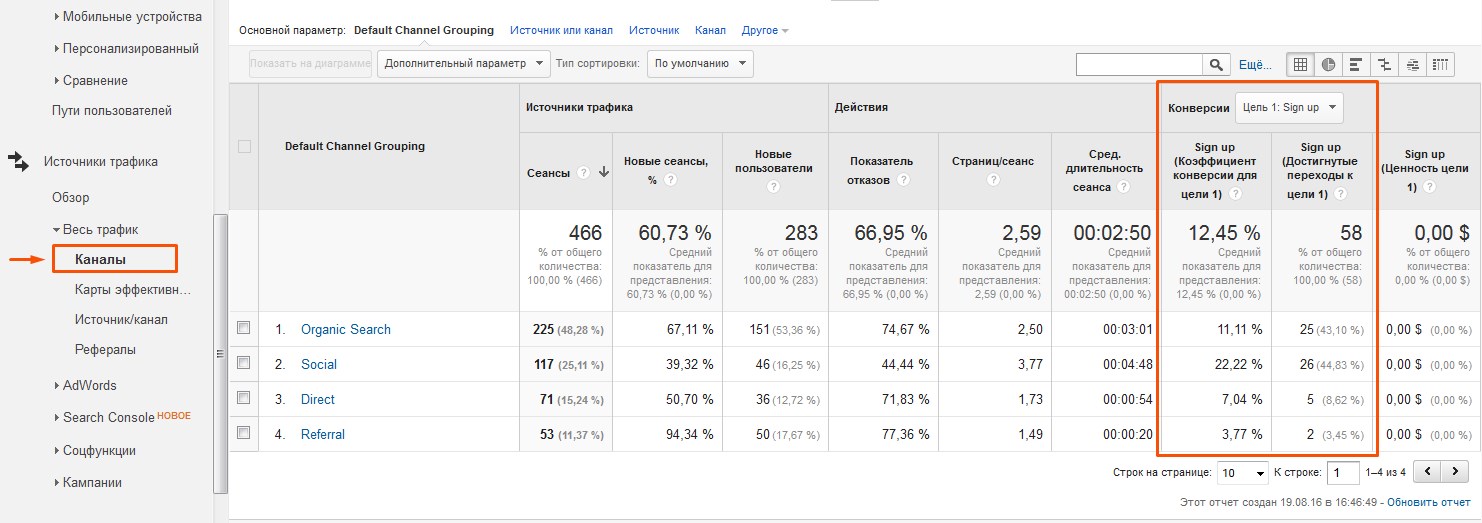Switch primary dimension to Источник или канал
The height and width of the screenshot is (523, 1482).
click(561, 30)
